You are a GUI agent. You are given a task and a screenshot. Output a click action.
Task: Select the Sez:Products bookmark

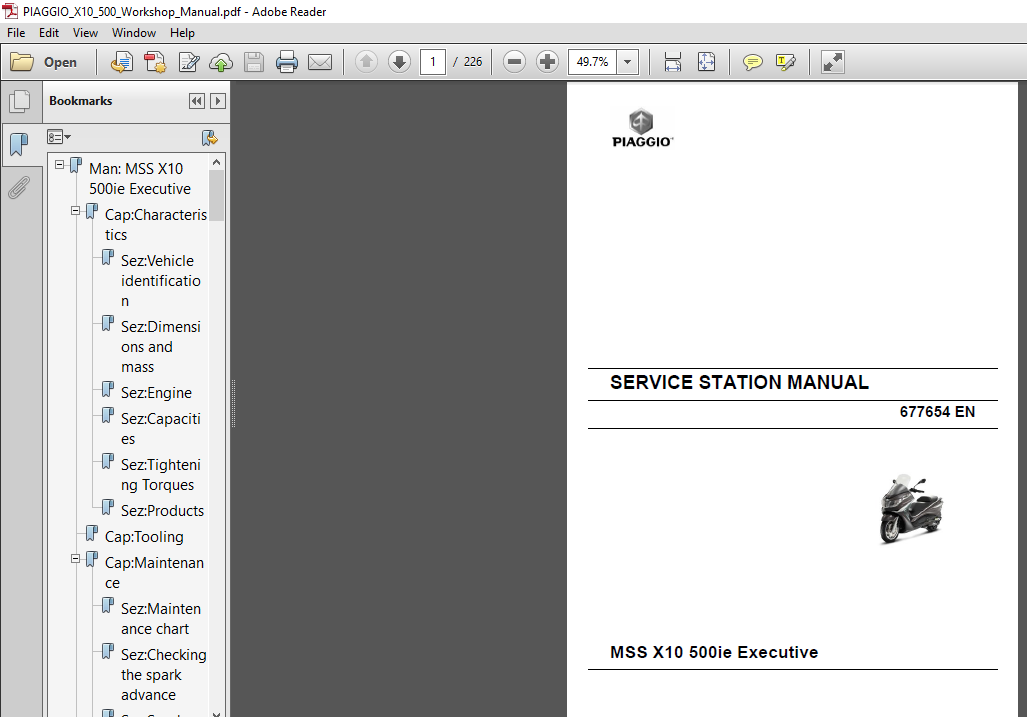click(162, 511)
